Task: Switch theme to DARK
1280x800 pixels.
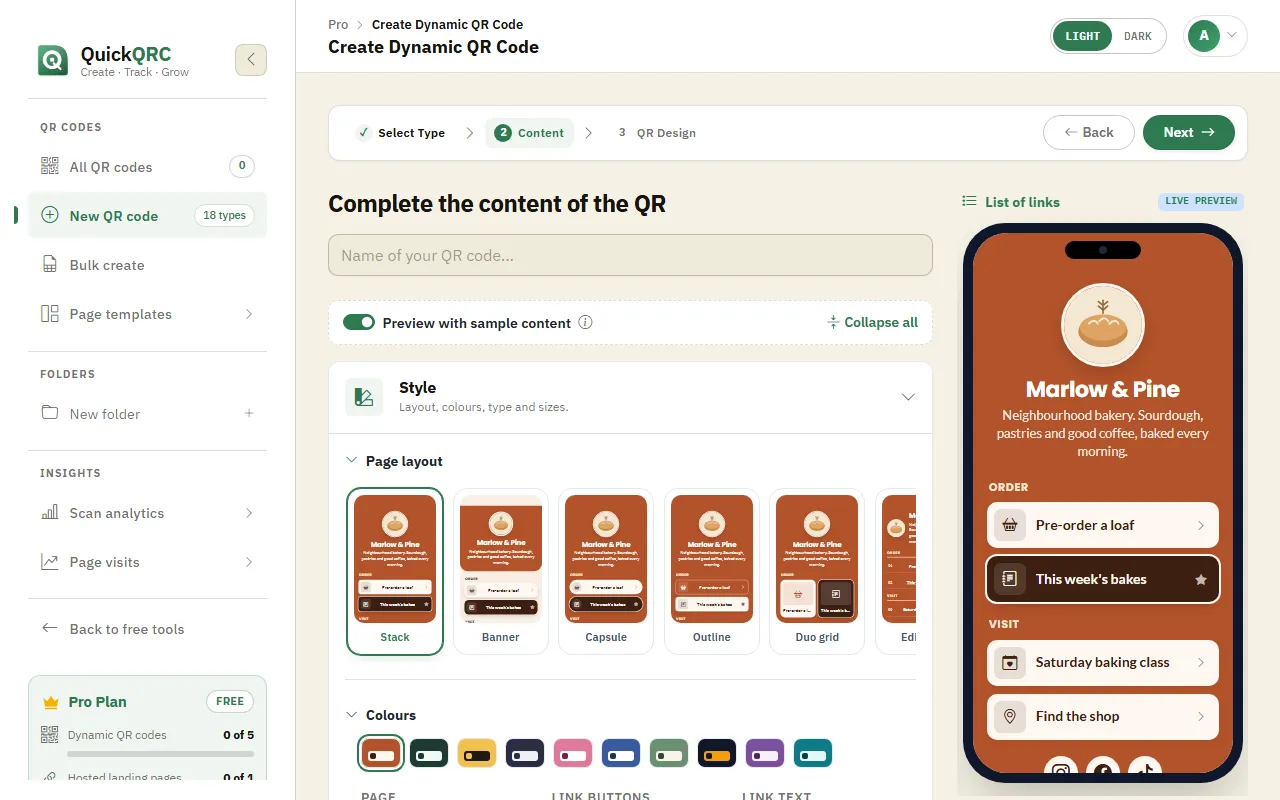Action: click(x=1138, y=36)
